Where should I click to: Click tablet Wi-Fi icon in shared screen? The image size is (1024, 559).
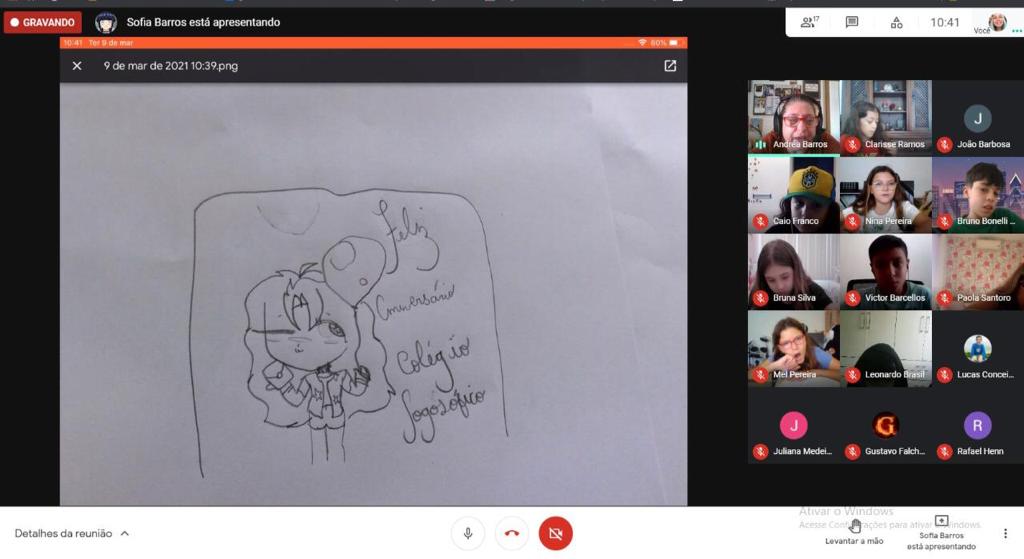click(x=642, y=42)
